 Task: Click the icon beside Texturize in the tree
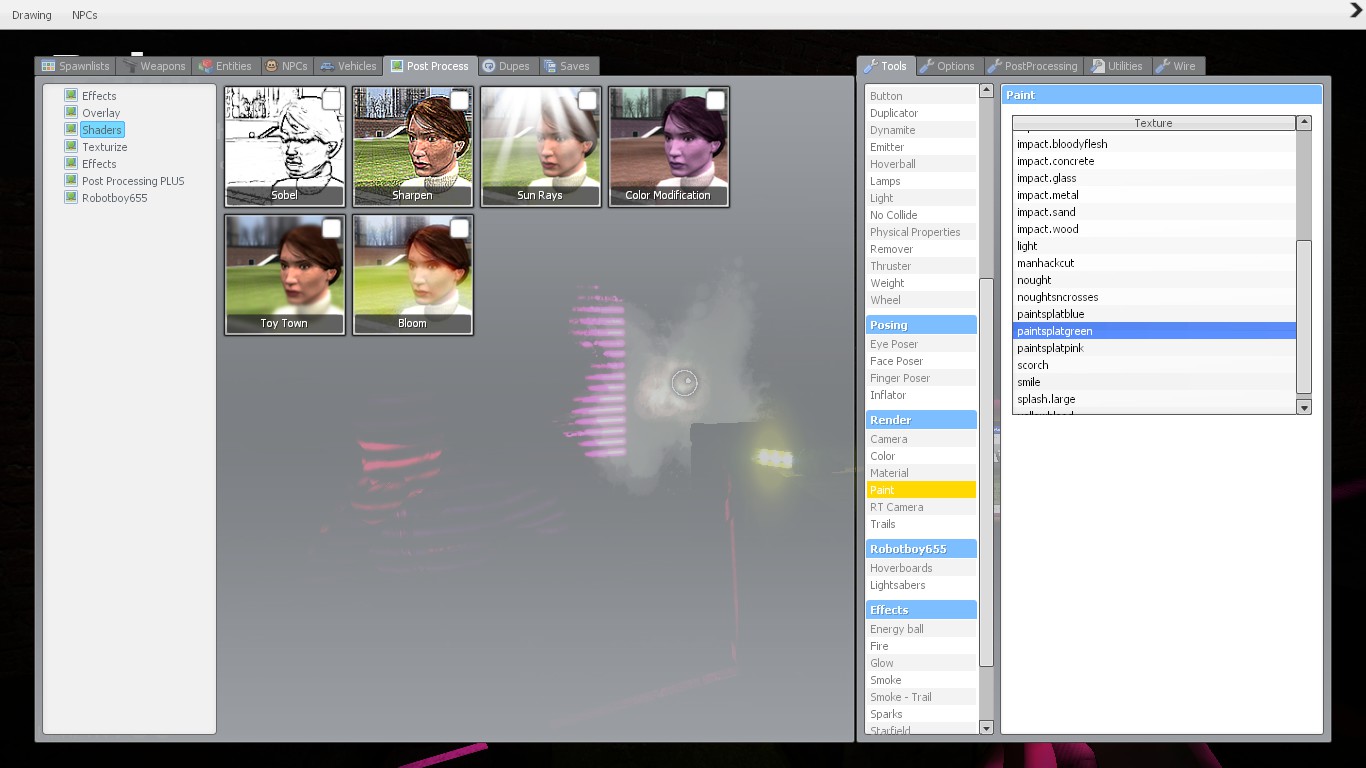(71, 146)
